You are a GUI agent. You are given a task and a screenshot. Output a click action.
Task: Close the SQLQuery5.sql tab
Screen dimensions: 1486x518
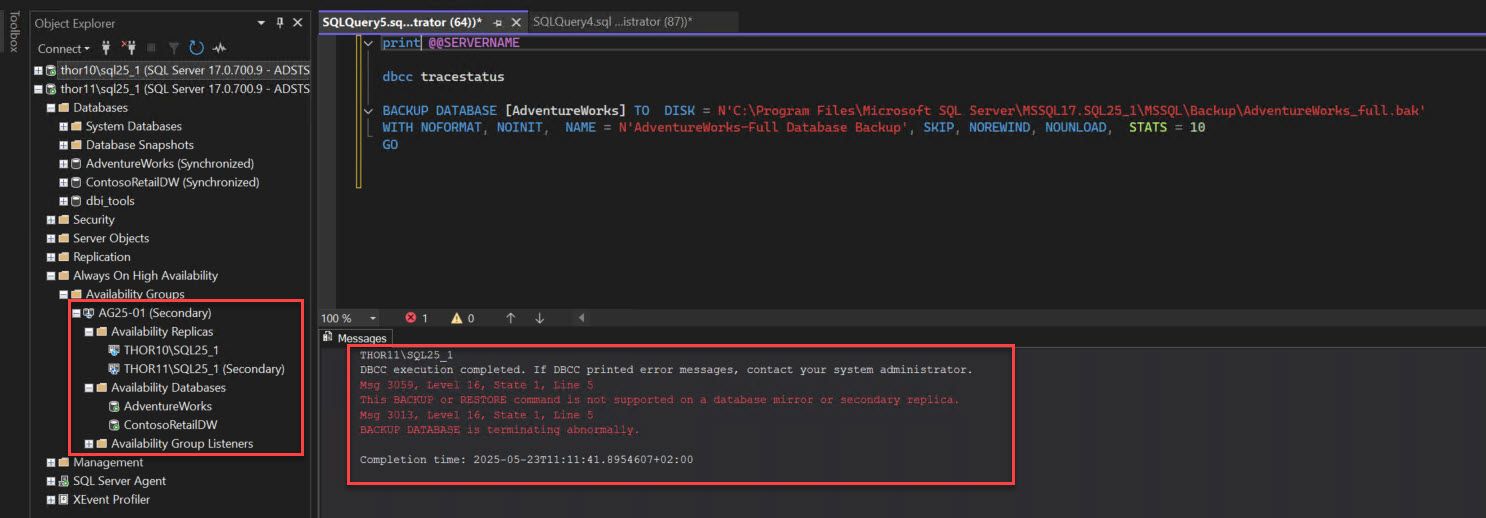click(x=517, y=22)
